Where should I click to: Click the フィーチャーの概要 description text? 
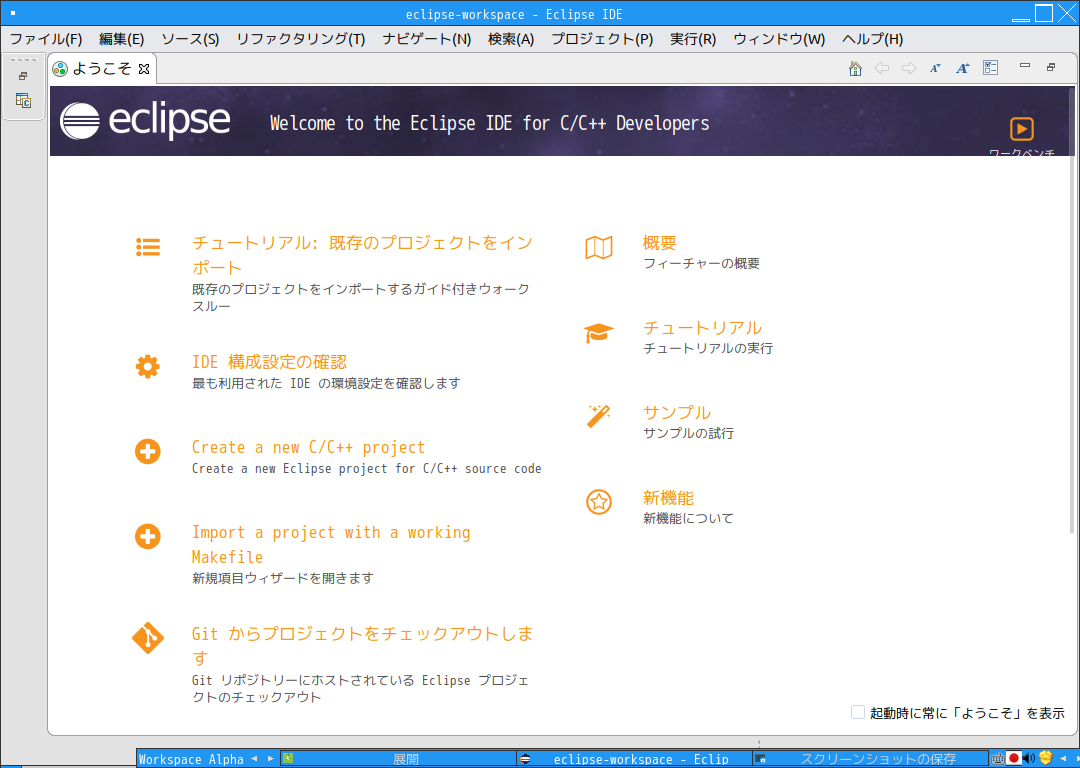point(701,263)
